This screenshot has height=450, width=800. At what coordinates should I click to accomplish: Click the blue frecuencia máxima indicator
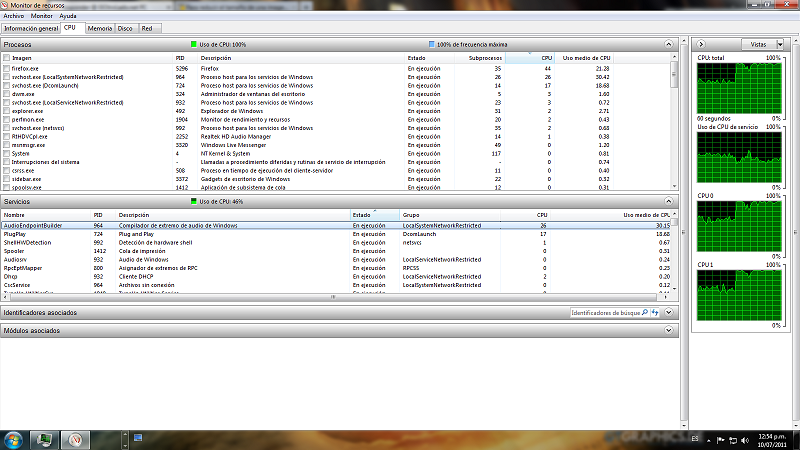pyautogui.click(x=432, y=44)
